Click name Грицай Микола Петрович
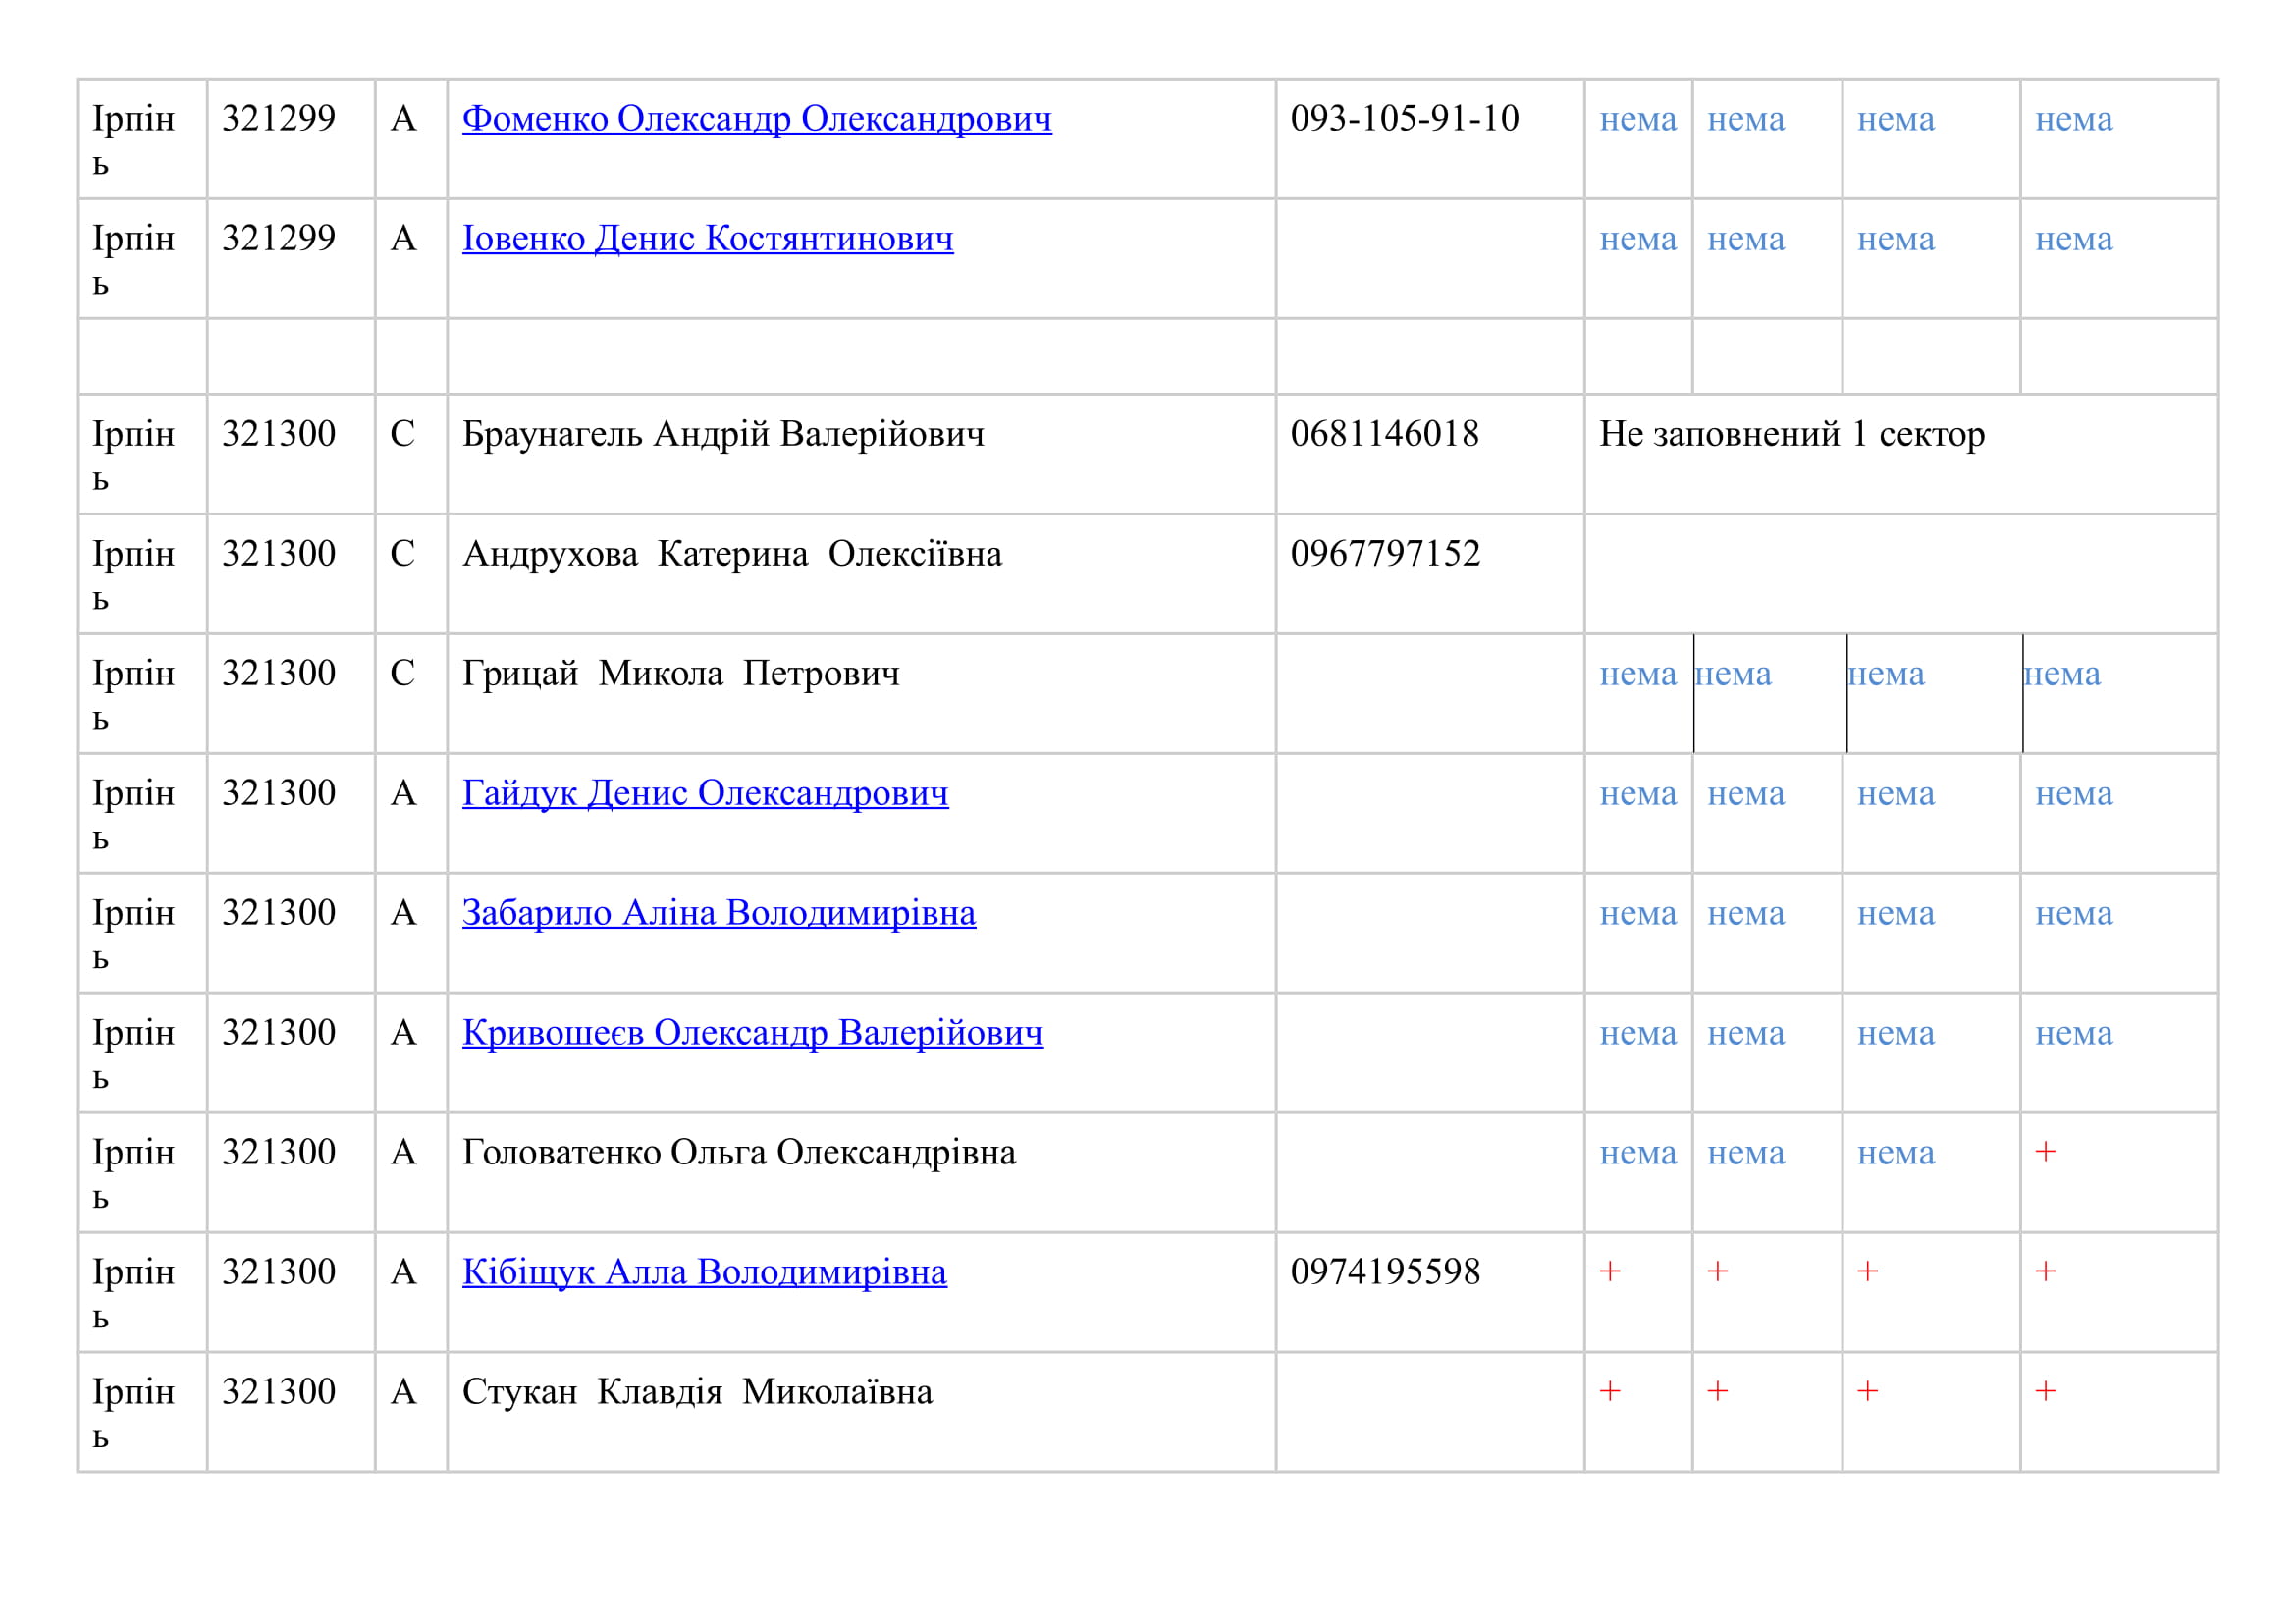 click(x=680, y=674)
